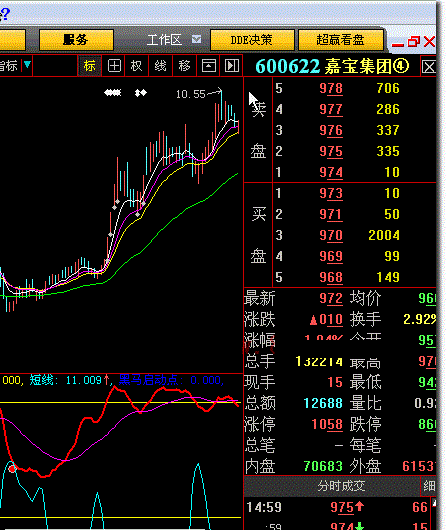
Task: Click buy level 1 price 973
Action: 331,193
